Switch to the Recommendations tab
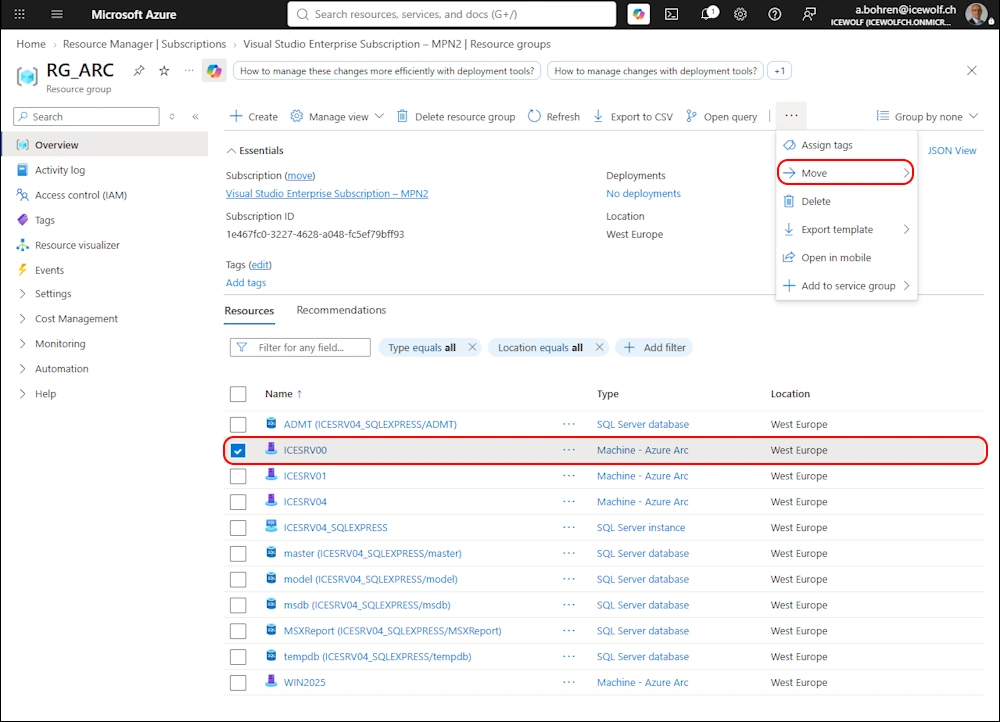This screenshot has height=722, width=1000. 341,310
